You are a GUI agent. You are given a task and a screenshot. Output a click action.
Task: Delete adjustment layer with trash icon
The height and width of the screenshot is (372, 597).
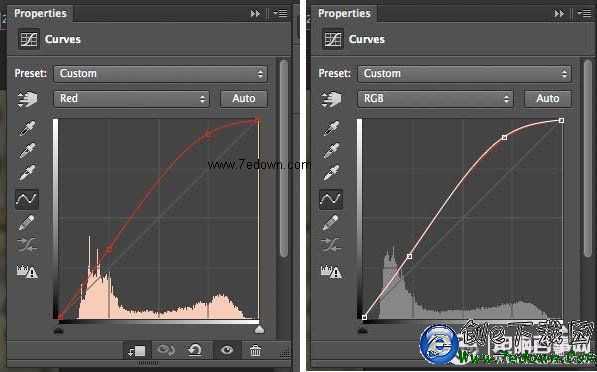pyautogui.click(x=255, y=350)
